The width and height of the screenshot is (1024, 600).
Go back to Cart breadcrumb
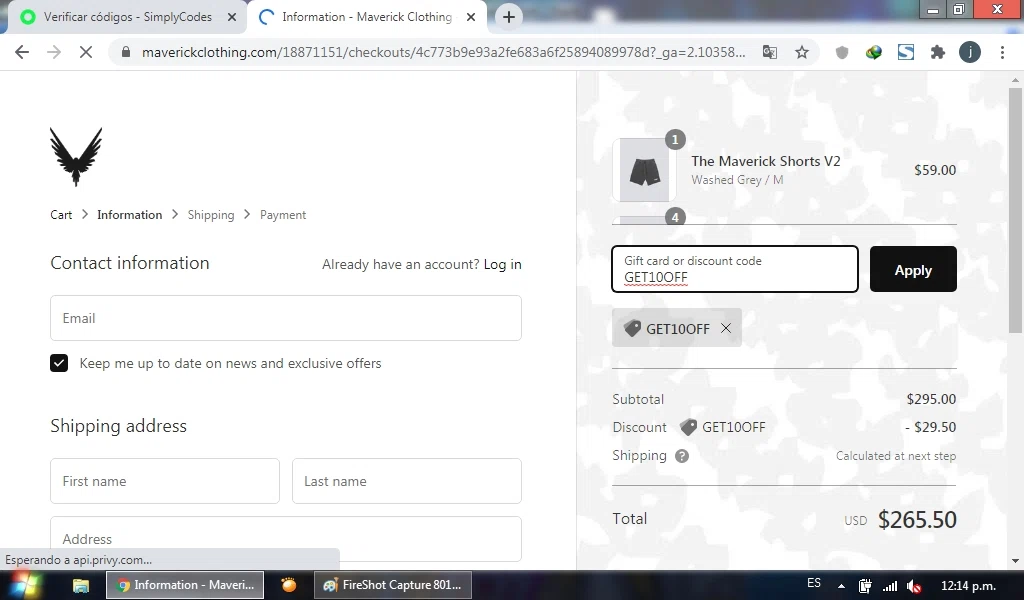[x=61, y=215]
